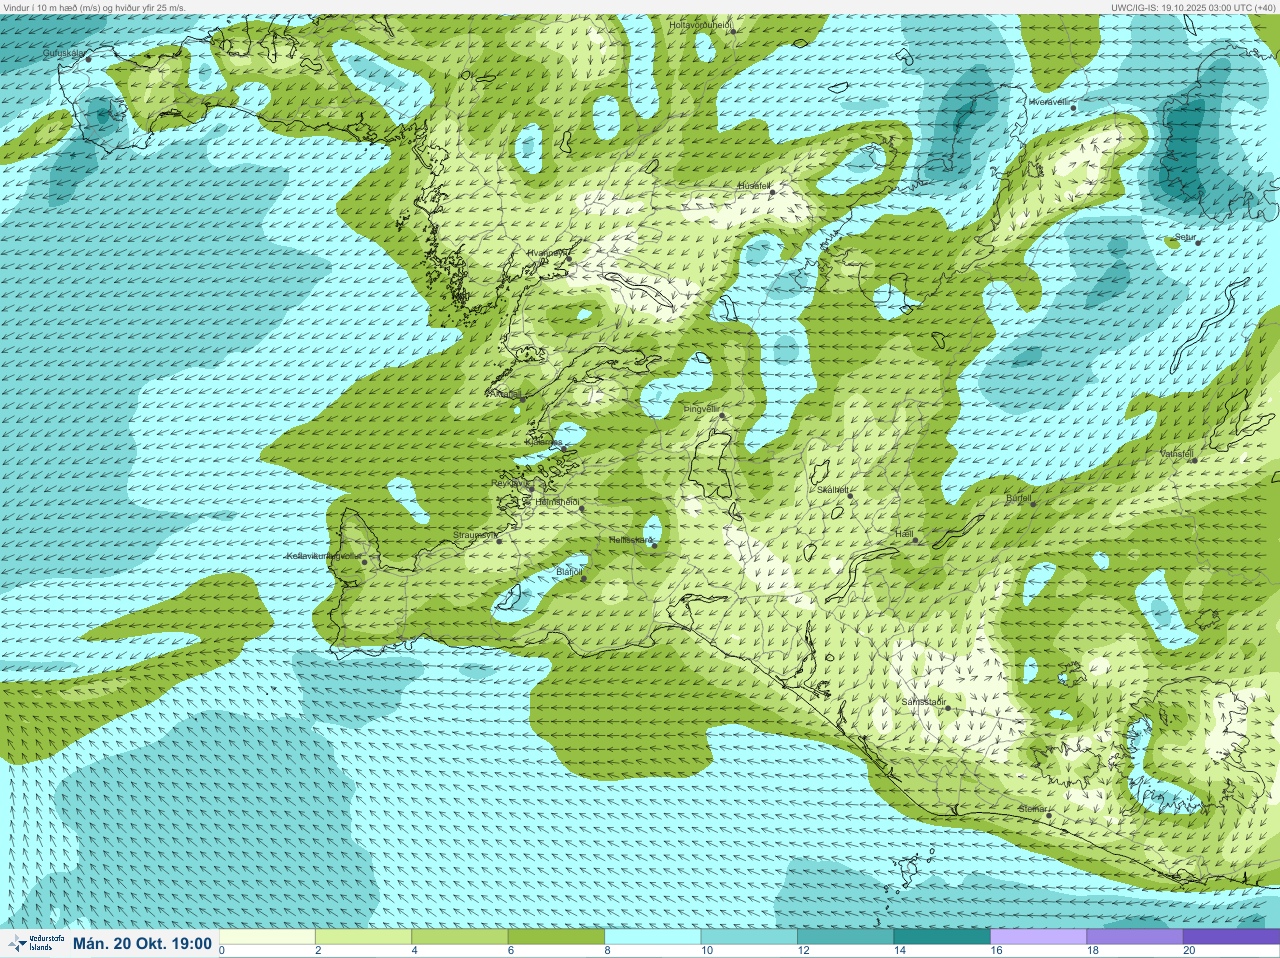Select the Akrafjall station label
This screenshot has width=1280, height=958.
point(505,395)
